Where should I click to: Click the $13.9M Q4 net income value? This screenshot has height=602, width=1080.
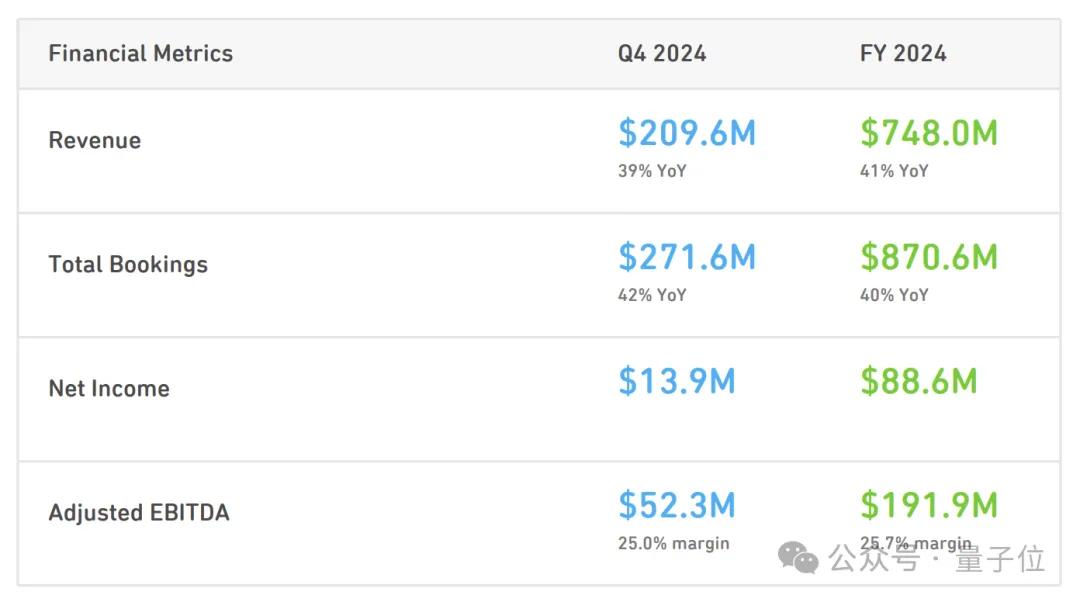[x=676, y=381]
